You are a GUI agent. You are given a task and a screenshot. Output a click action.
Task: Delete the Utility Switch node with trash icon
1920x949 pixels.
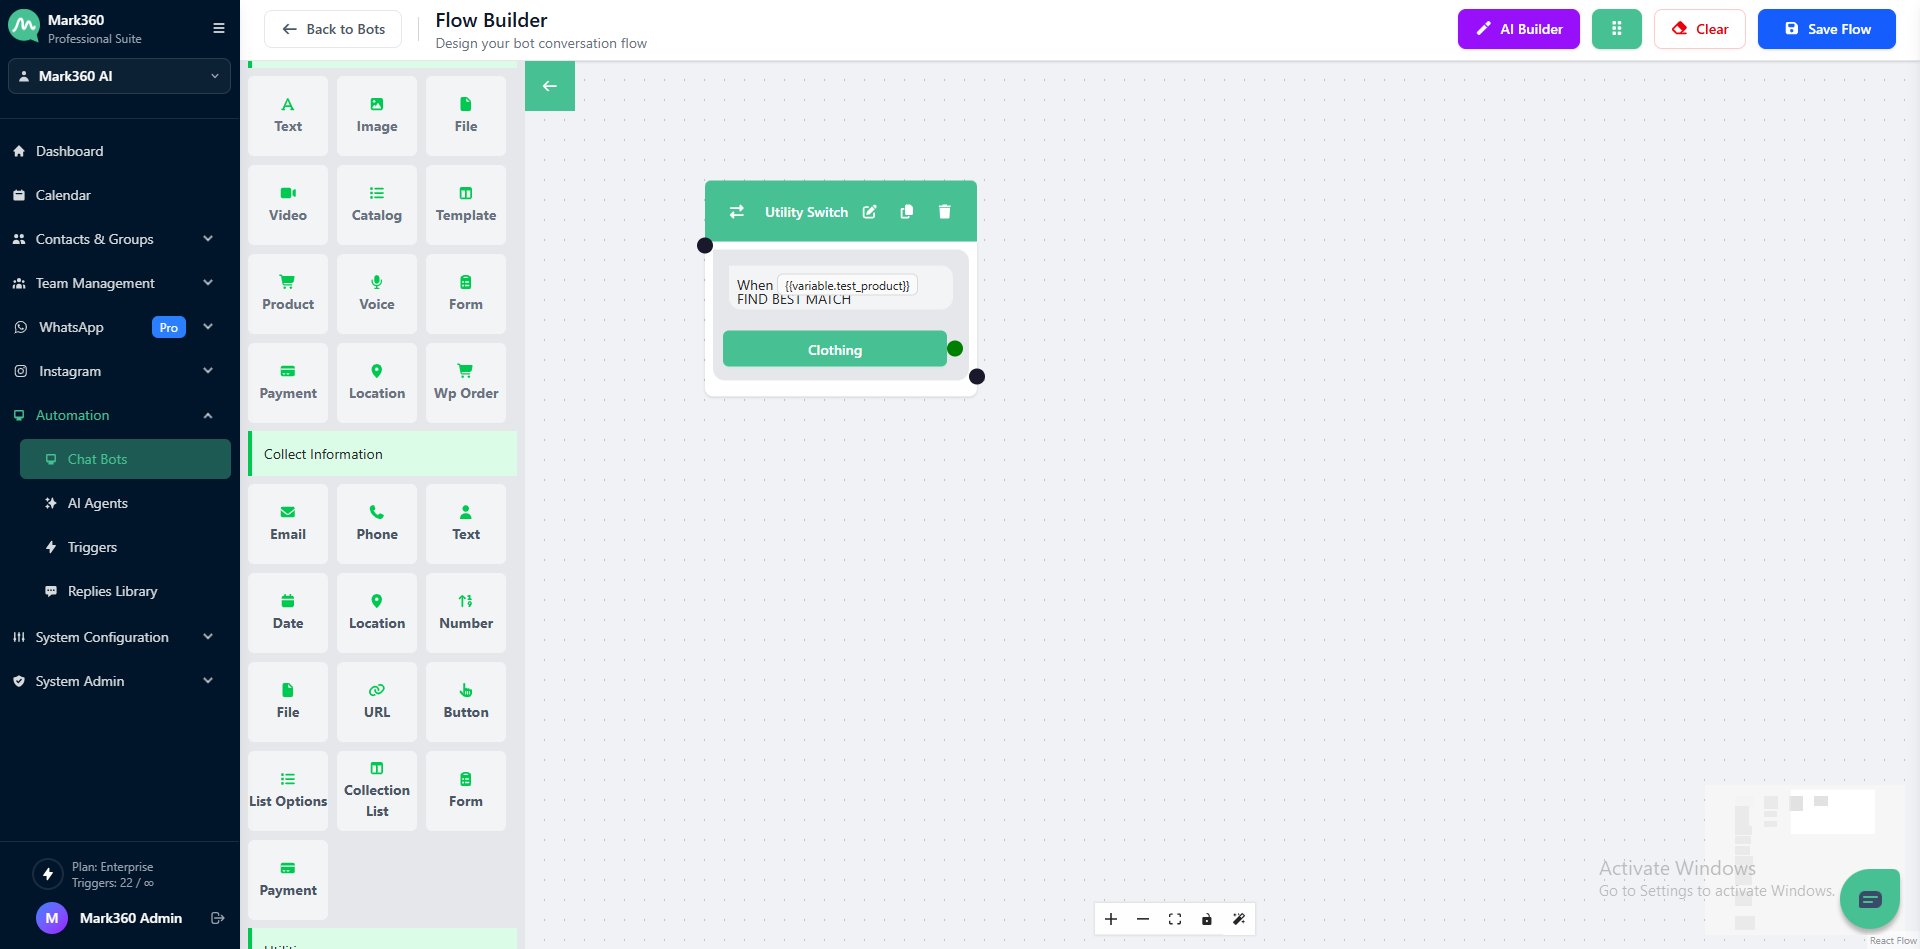pyautogui.click(x=944, y=212)
